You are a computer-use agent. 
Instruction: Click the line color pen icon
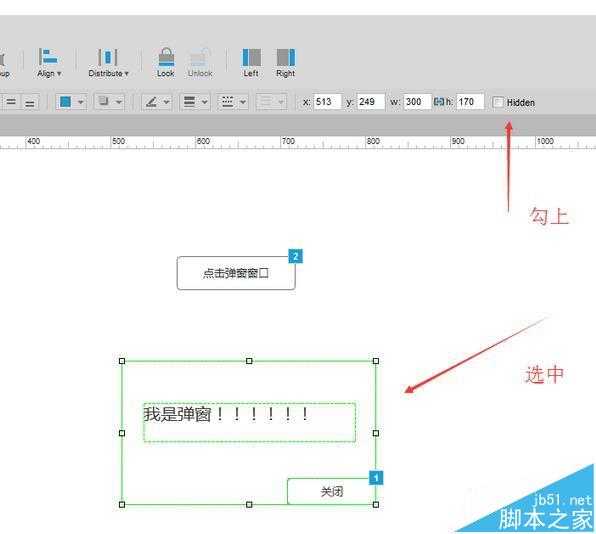151,101
